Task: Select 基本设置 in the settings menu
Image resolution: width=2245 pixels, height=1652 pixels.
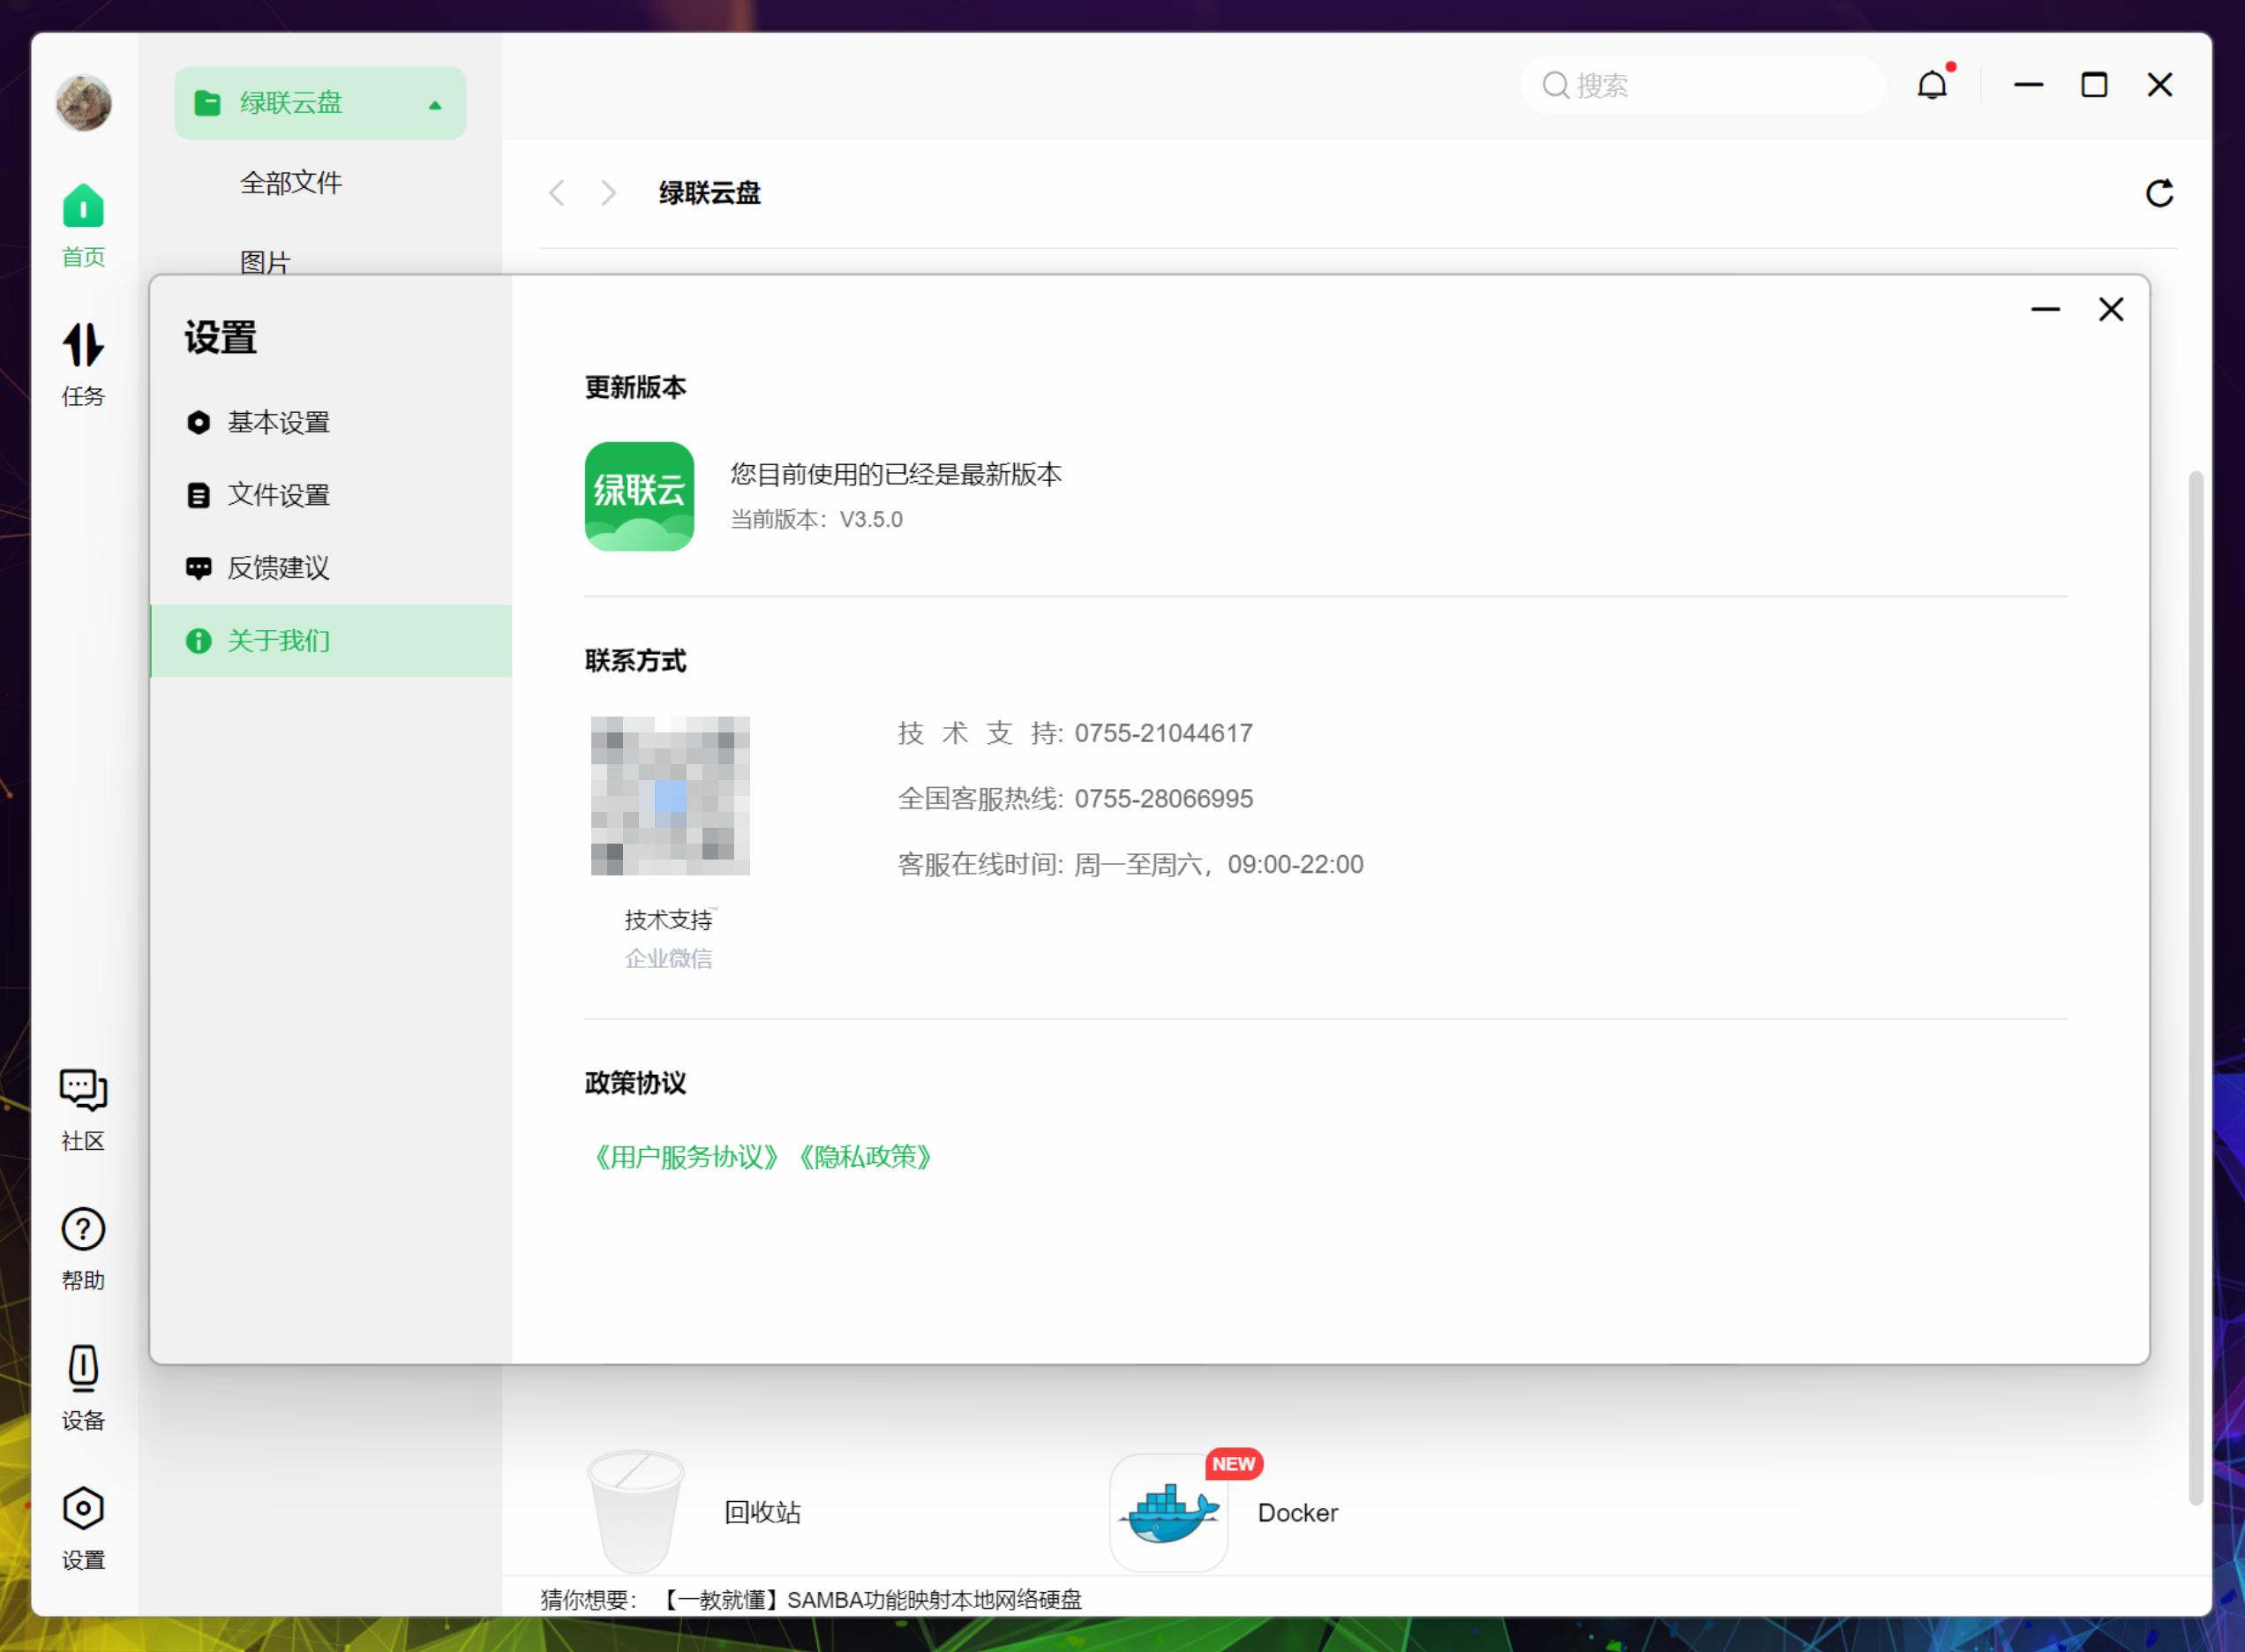Action: 280,422
